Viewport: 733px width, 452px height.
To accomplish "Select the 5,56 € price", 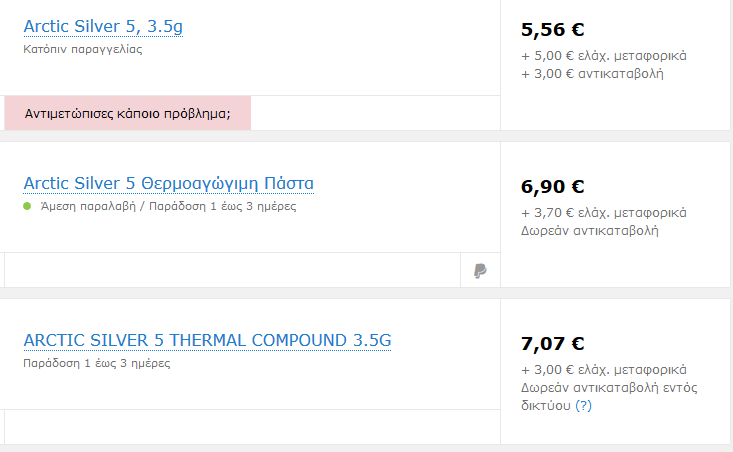I will point(553,29).
